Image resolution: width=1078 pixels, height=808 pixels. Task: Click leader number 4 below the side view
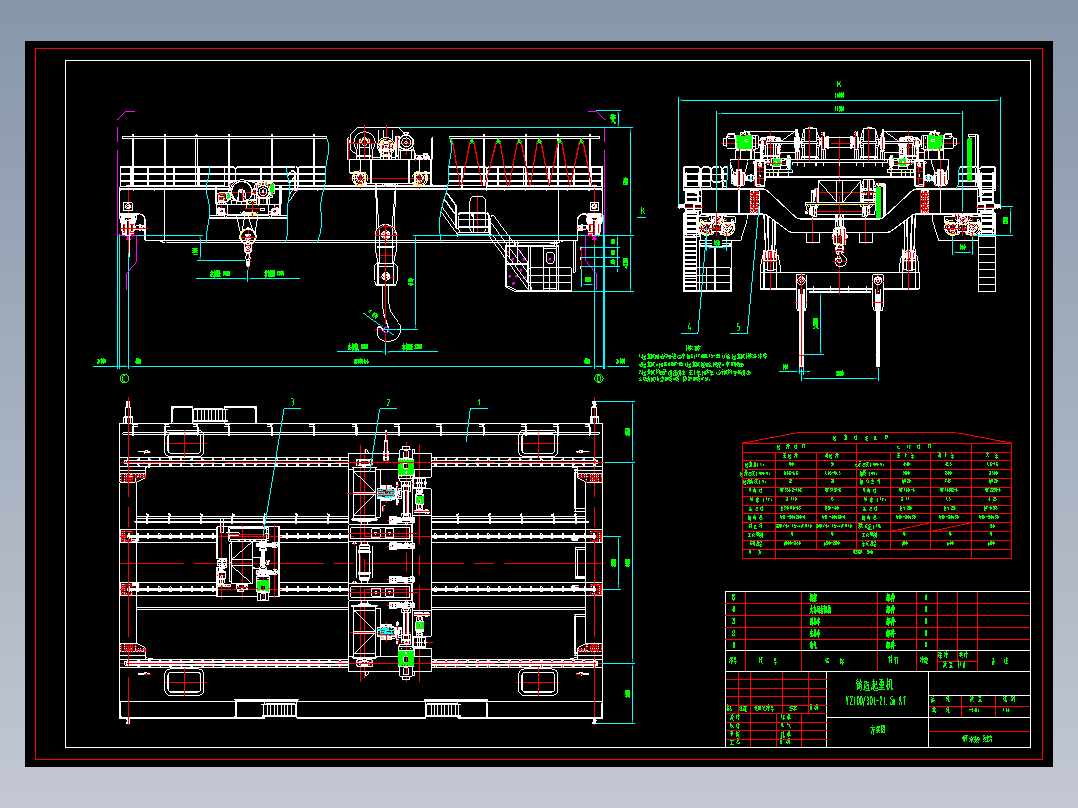click(x=690, y=327)
